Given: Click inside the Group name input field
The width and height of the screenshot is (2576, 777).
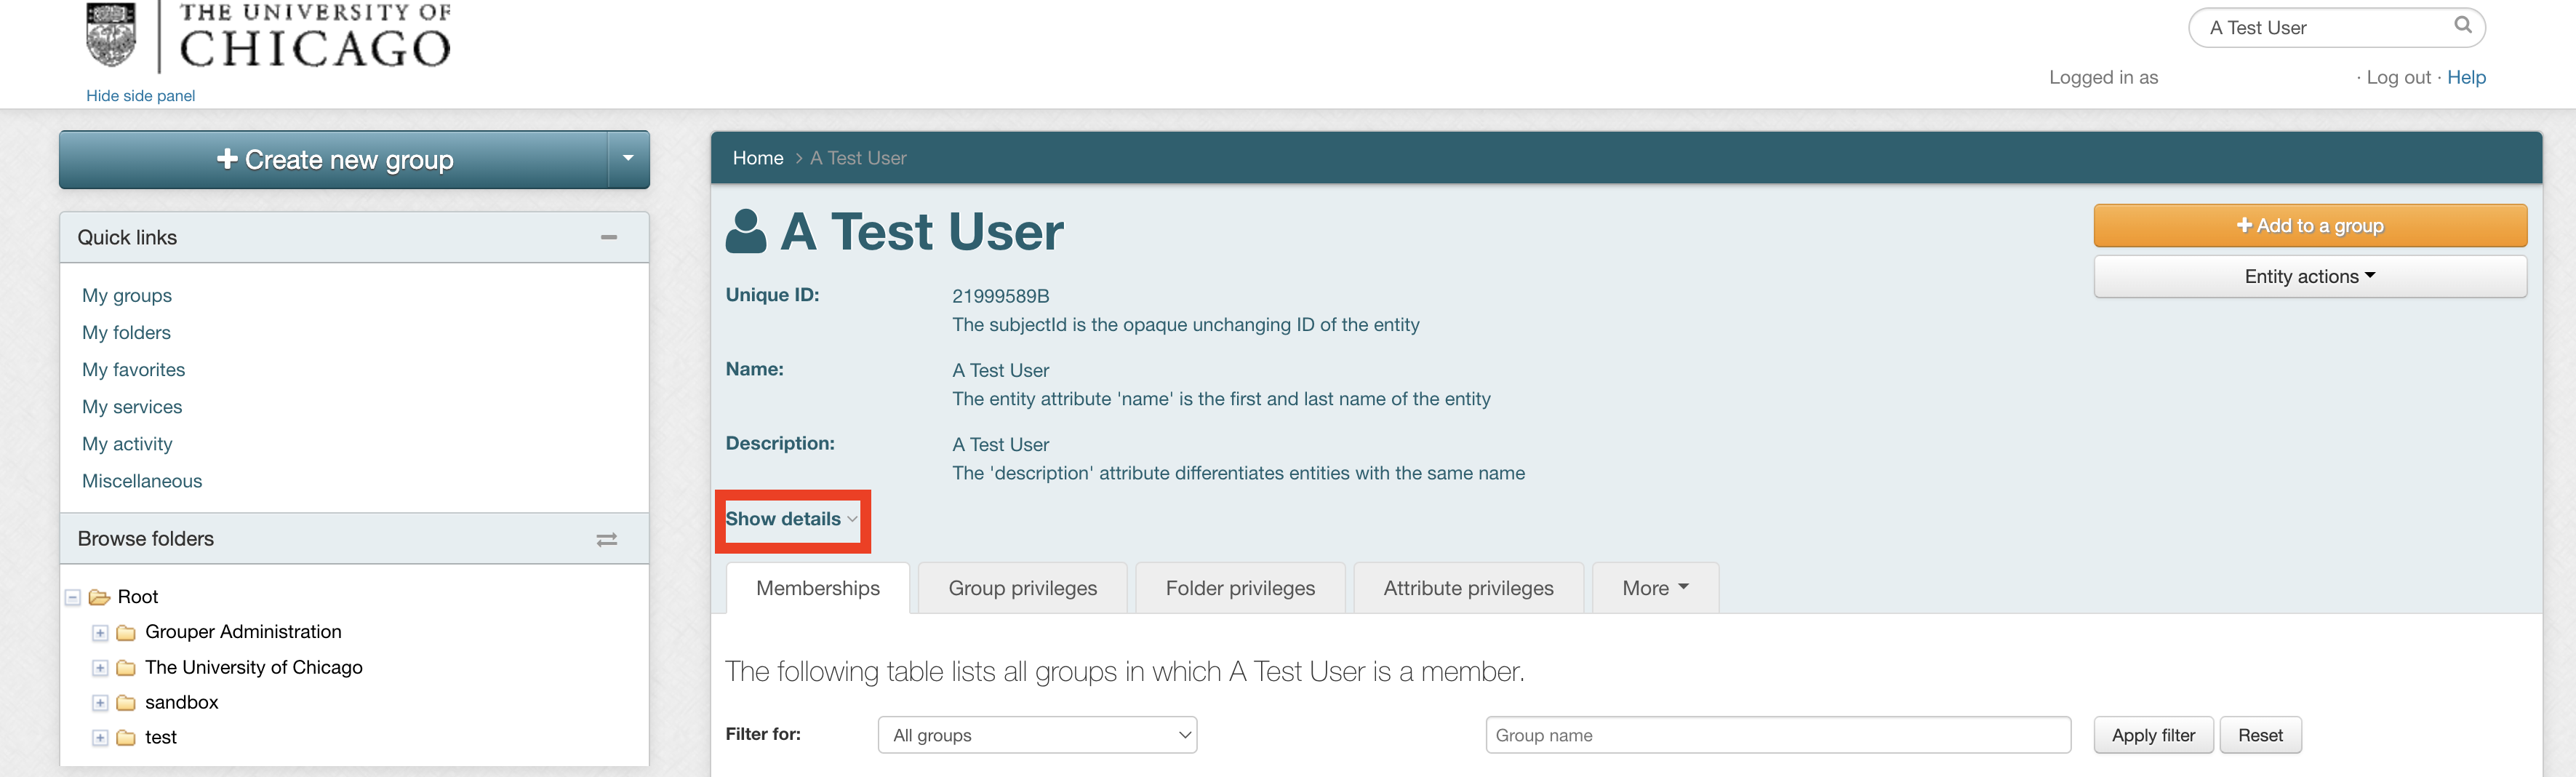Looking at the screenshot, I should 1777,735.
